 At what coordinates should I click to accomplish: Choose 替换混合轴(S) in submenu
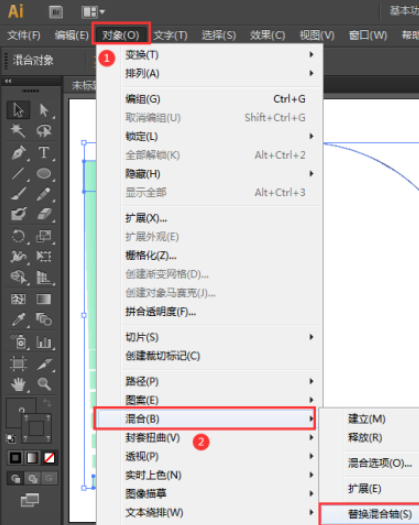370,514
